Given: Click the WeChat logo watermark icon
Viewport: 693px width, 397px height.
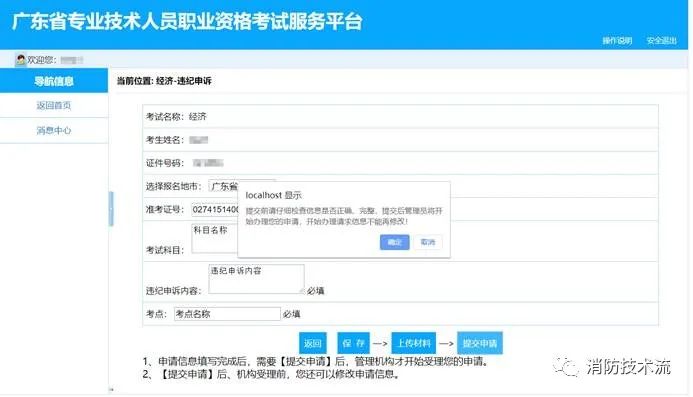Looking at the screenshot, I should [566, 367].
